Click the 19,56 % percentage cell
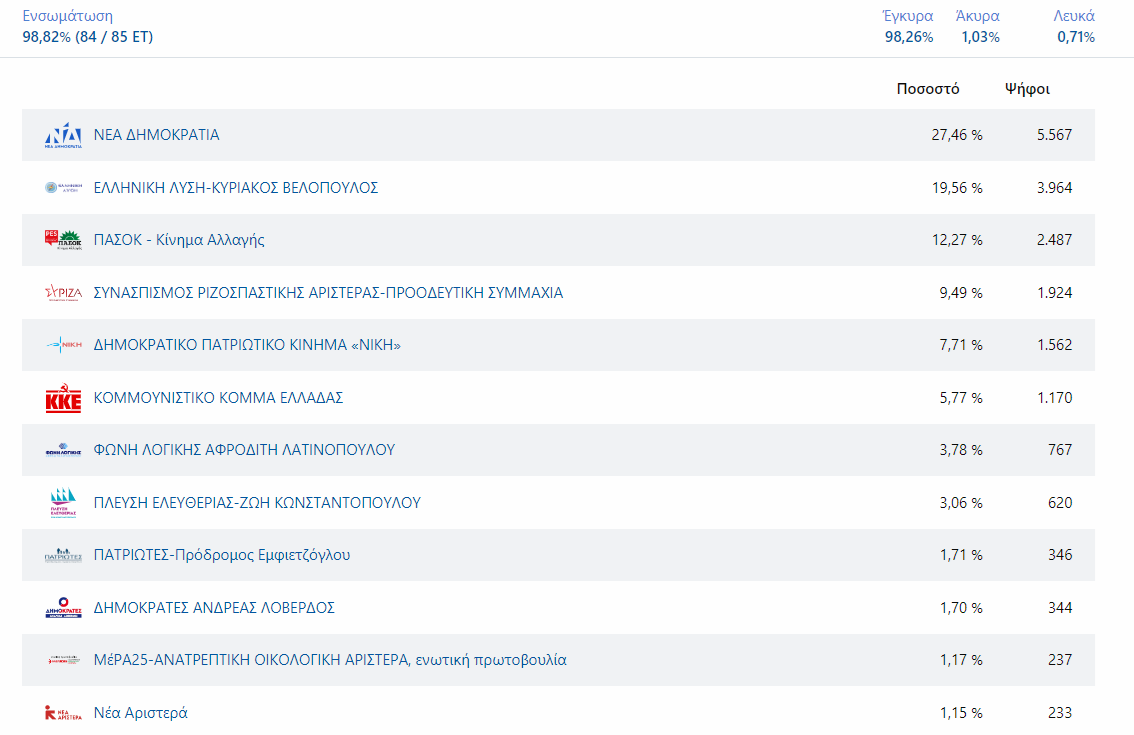Screen dimensions: 1134x735 [957, 188]
